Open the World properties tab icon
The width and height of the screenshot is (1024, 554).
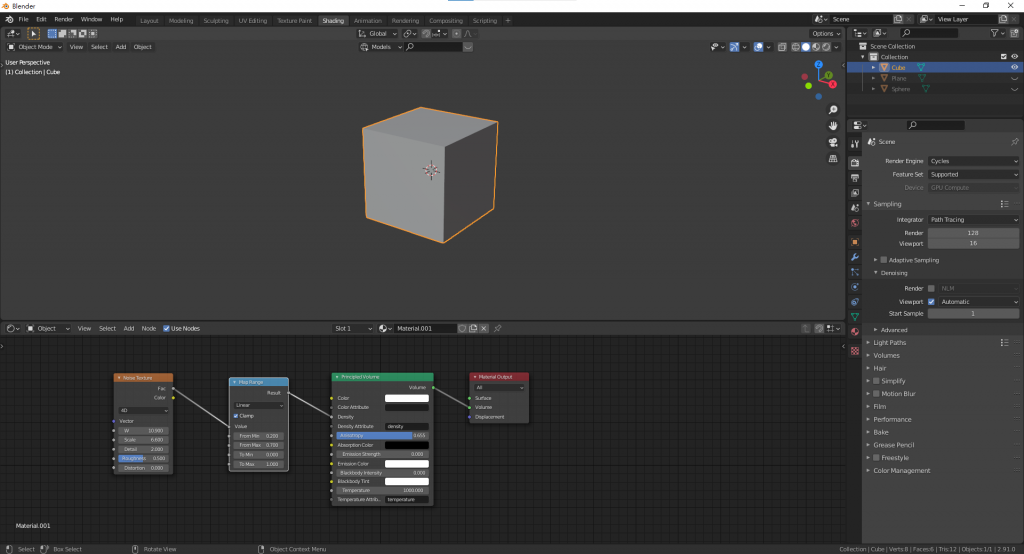pyautogui.click(x=855, y=223)
